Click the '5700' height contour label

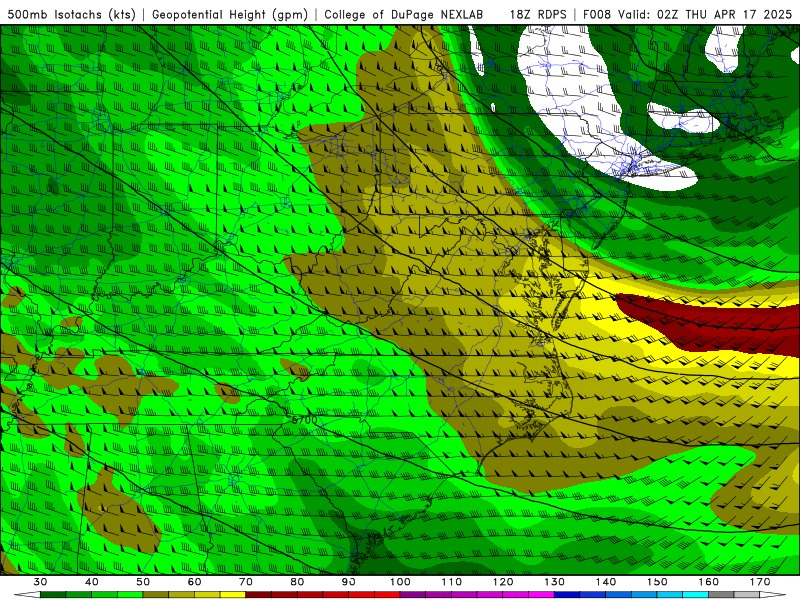[x=305, y=420]
